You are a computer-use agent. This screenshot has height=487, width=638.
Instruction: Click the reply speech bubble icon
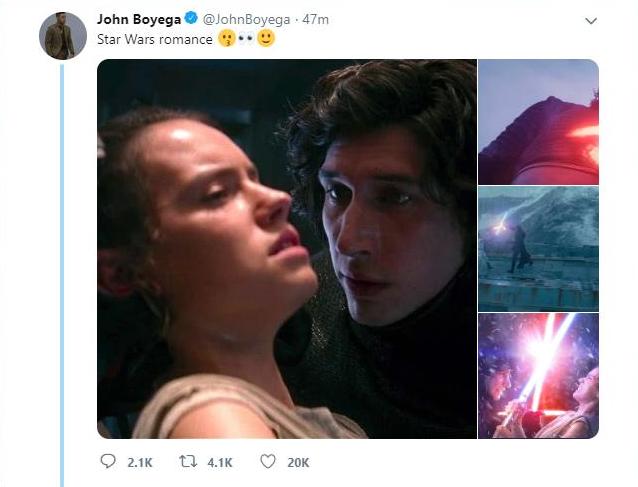click(x=108, y=461)
